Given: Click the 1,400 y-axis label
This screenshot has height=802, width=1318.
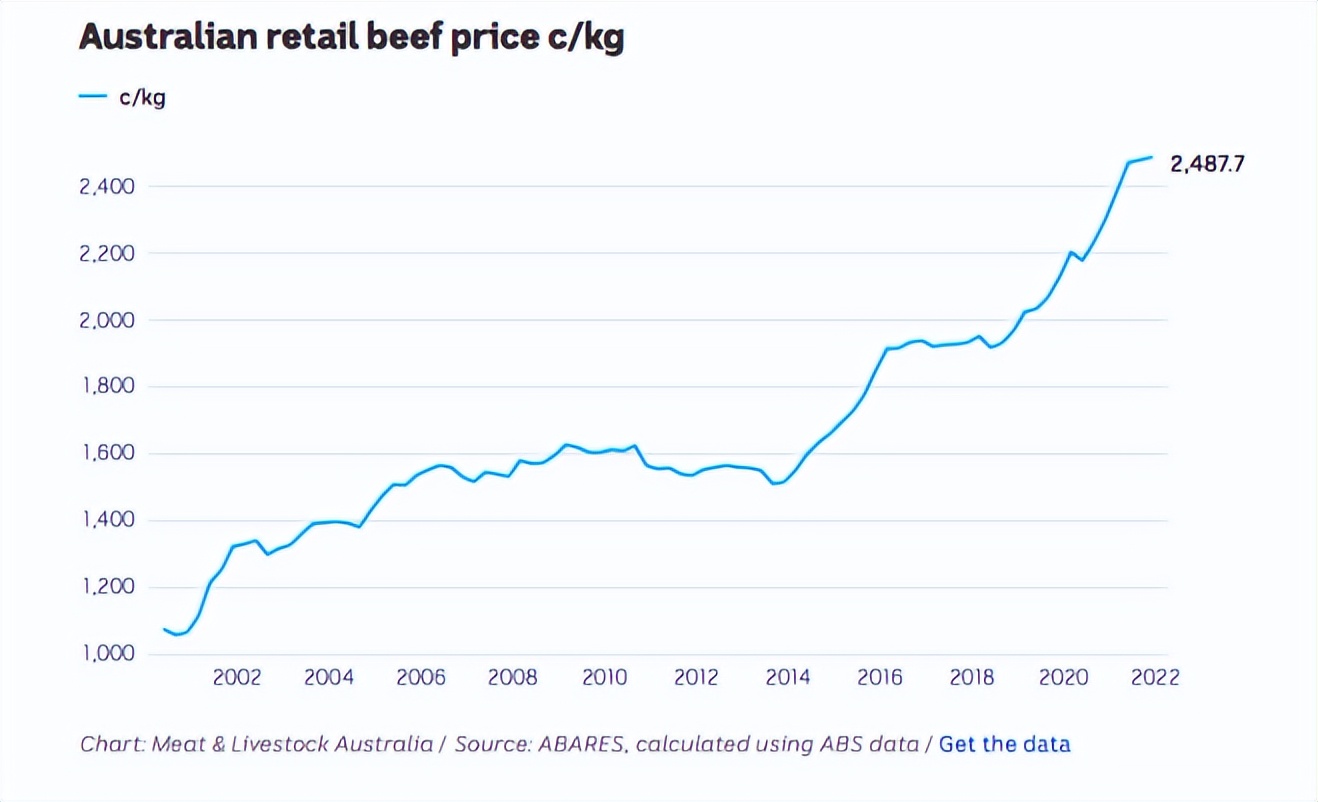Looking at the screenshot, I should pos(108,520).
